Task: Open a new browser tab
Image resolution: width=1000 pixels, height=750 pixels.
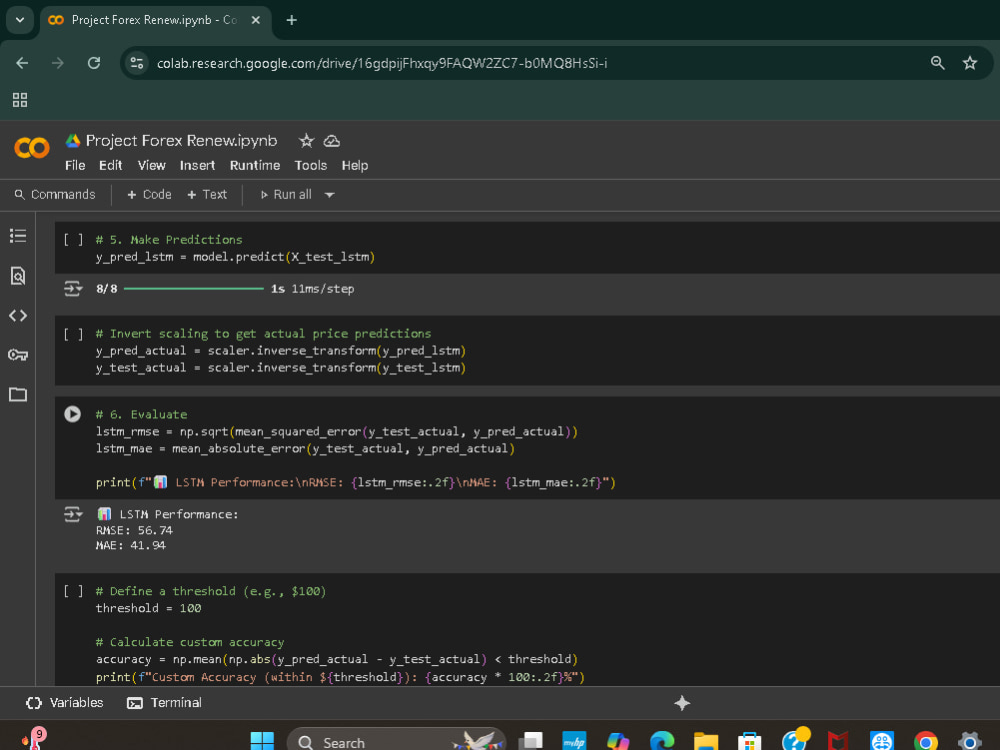Action: click(x=291, y=20)
